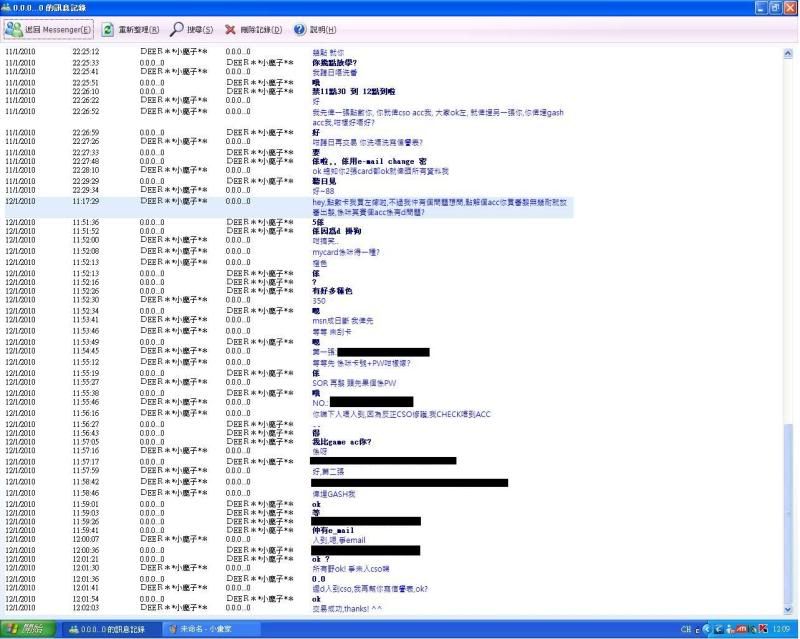
Task: Open help via 說明(H)
Action: (315, 30)
